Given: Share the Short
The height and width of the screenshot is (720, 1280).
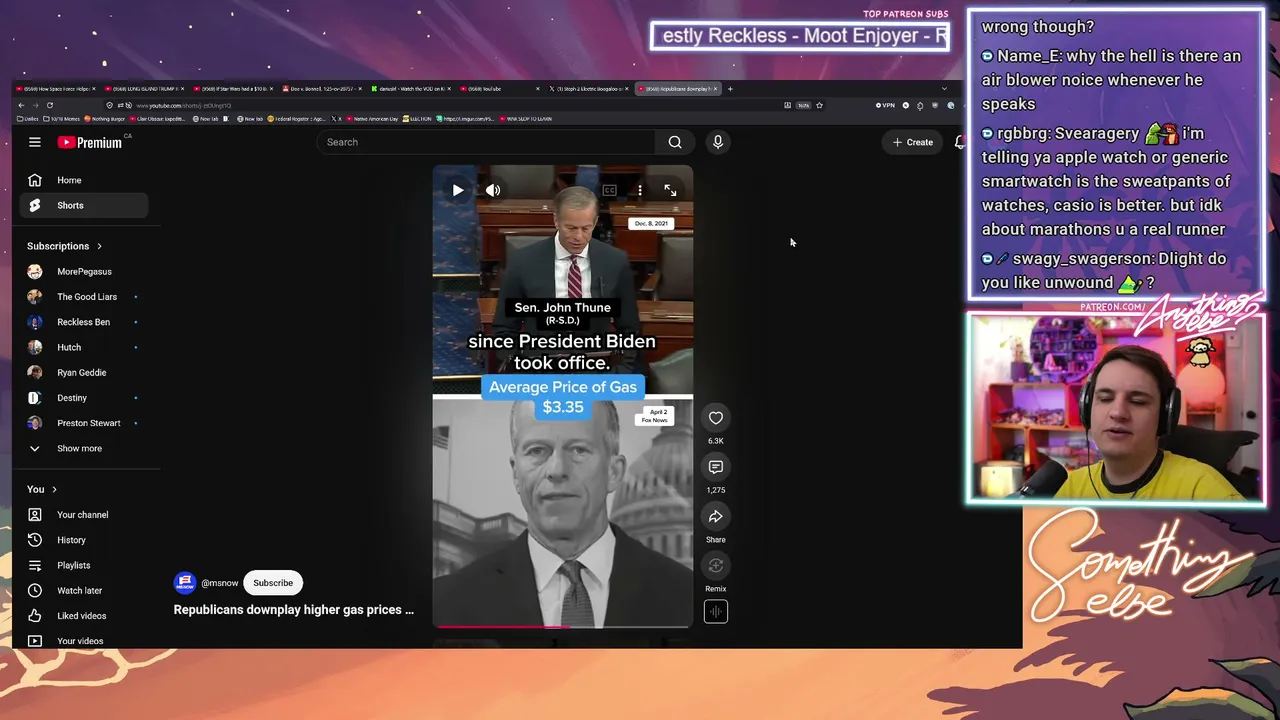Looking at the screenshot, I should click(716, 517).
